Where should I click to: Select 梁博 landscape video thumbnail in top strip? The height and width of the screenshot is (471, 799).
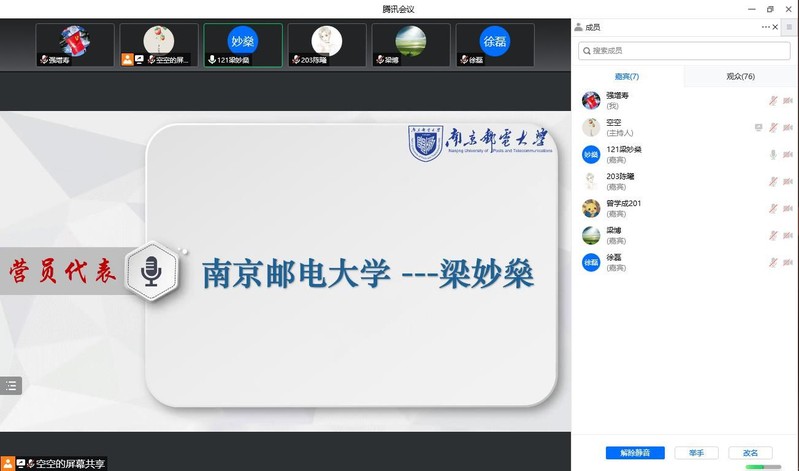pyautogui.click(x=410, y=45)
